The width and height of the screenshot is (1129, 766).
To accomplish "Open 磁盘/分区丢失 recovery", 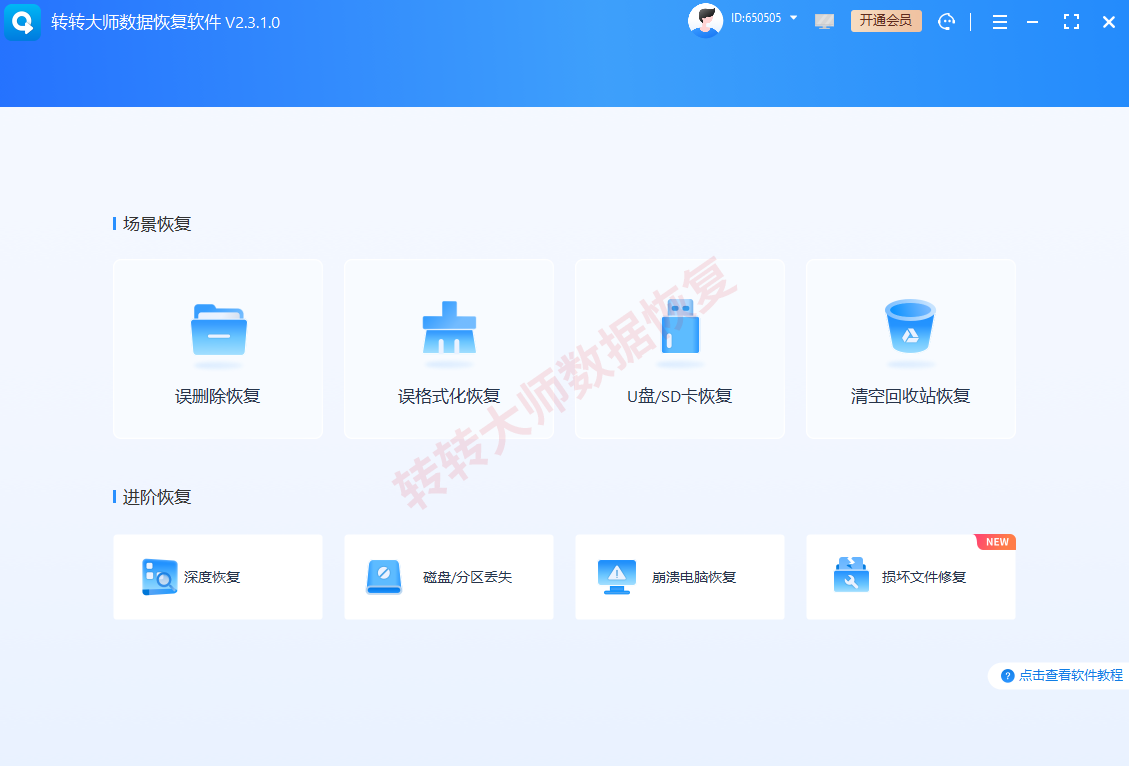I will click(x=449, y=577).
